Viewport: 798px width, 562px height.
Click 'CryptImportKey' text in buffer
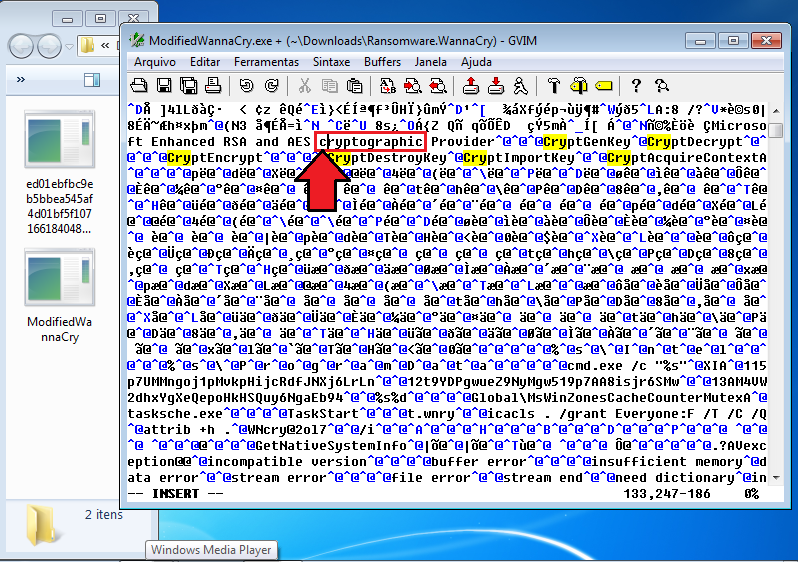click(519, 158)
